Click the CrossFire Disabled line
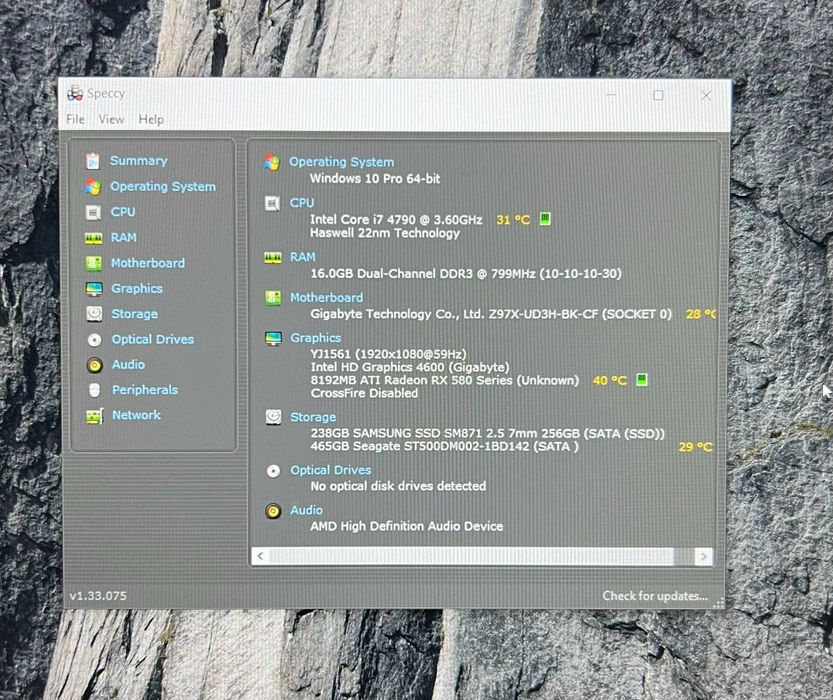This screenshot has height=700, width=833. click(x=364, y=394)
